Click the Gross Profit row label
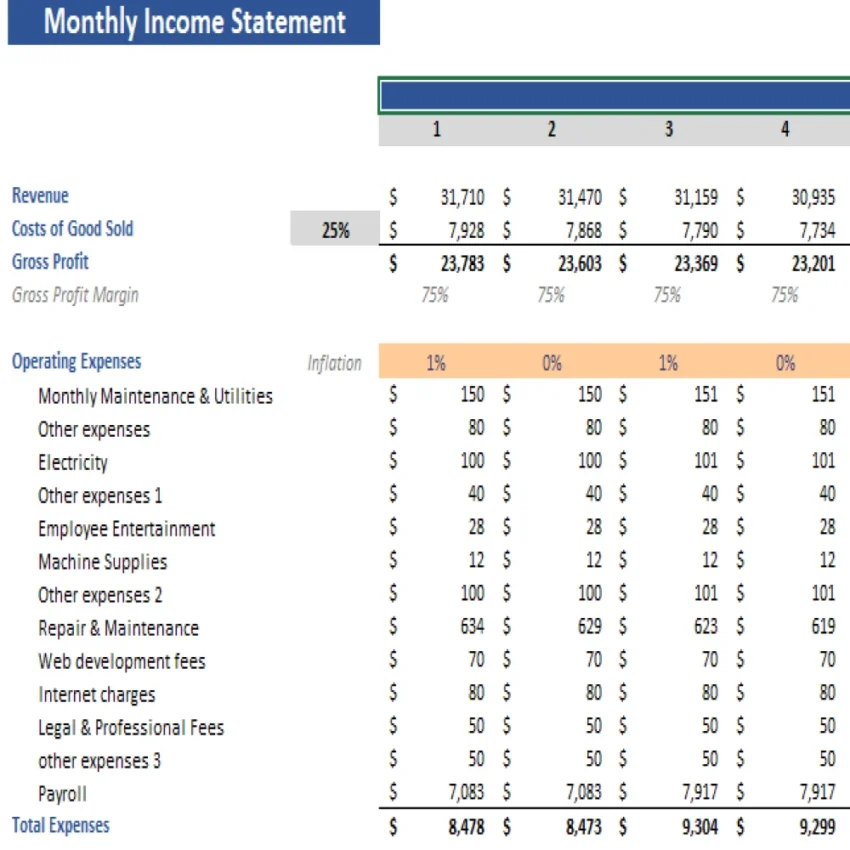Image resolution: width=850 pixels, height=850 pixels. pos(50,262)
